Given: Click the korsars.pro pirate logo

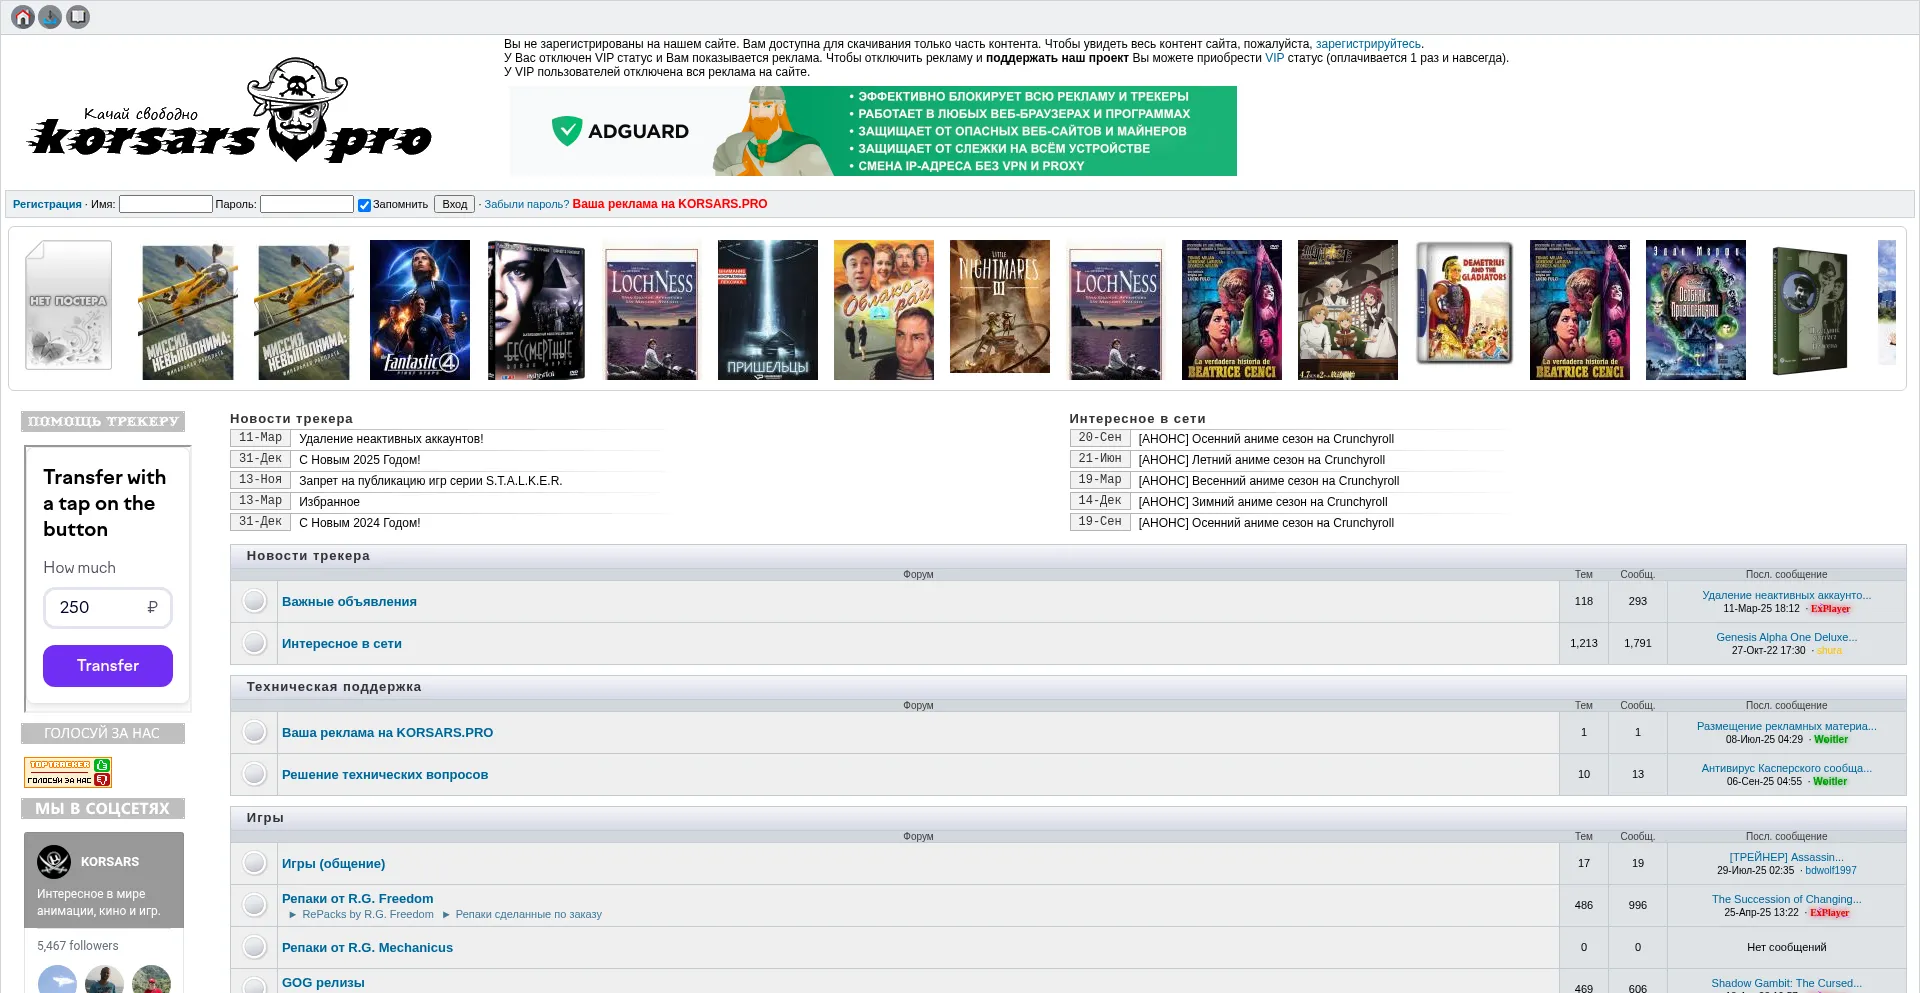Looking at the screenshot, I should coord(230,112).
